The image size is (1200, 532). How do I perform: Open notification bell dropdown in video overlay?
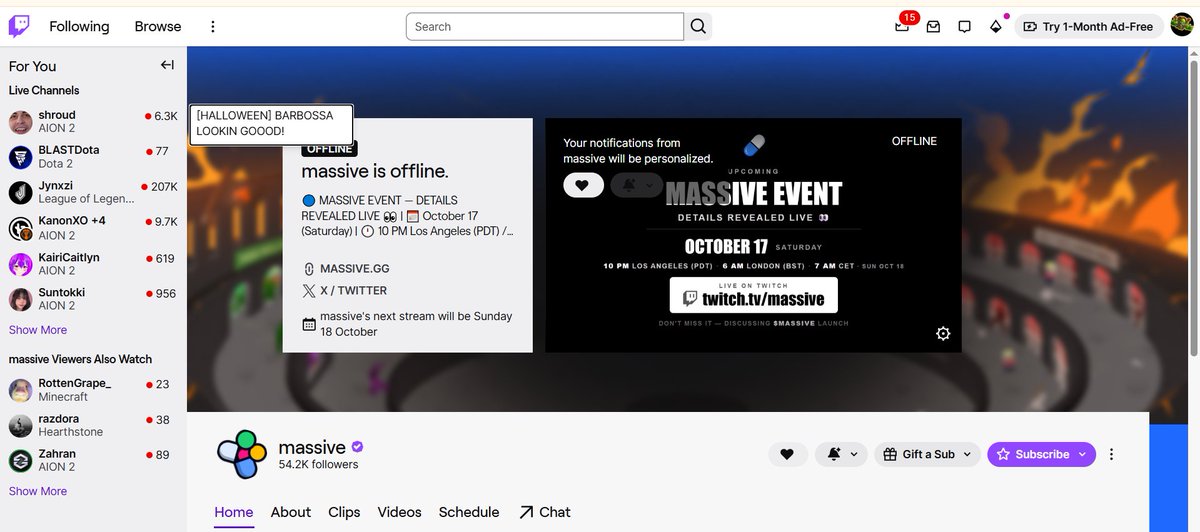tap(635, 185)
